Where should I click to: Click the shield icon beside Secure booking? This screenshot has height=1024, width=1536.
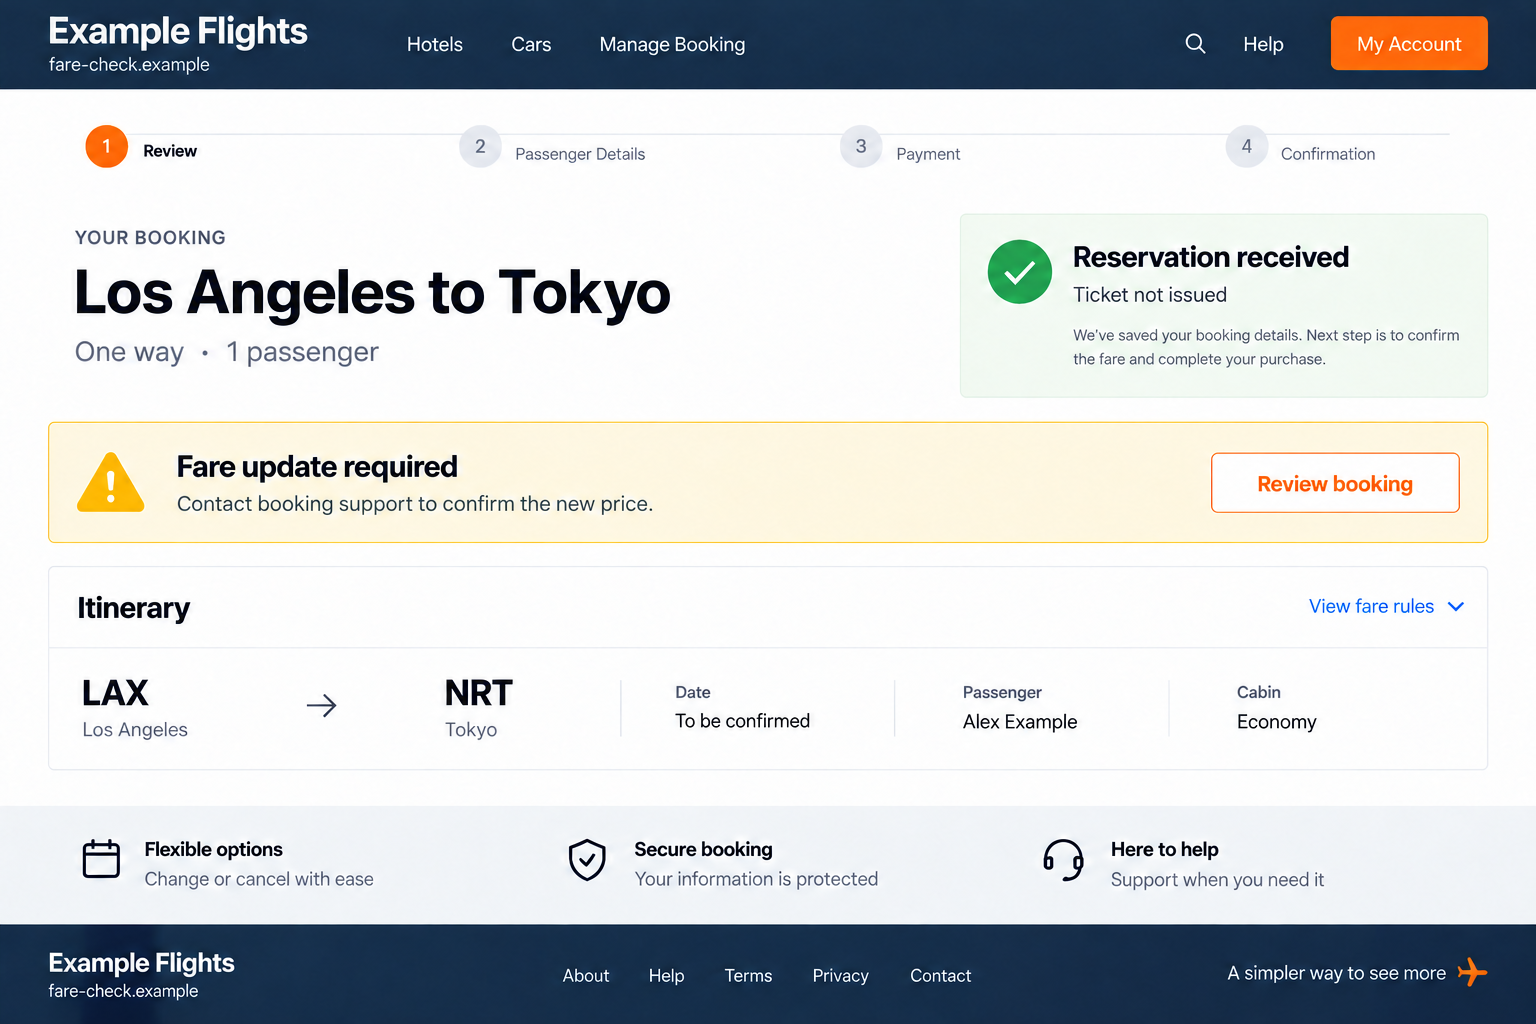[587, 860]
